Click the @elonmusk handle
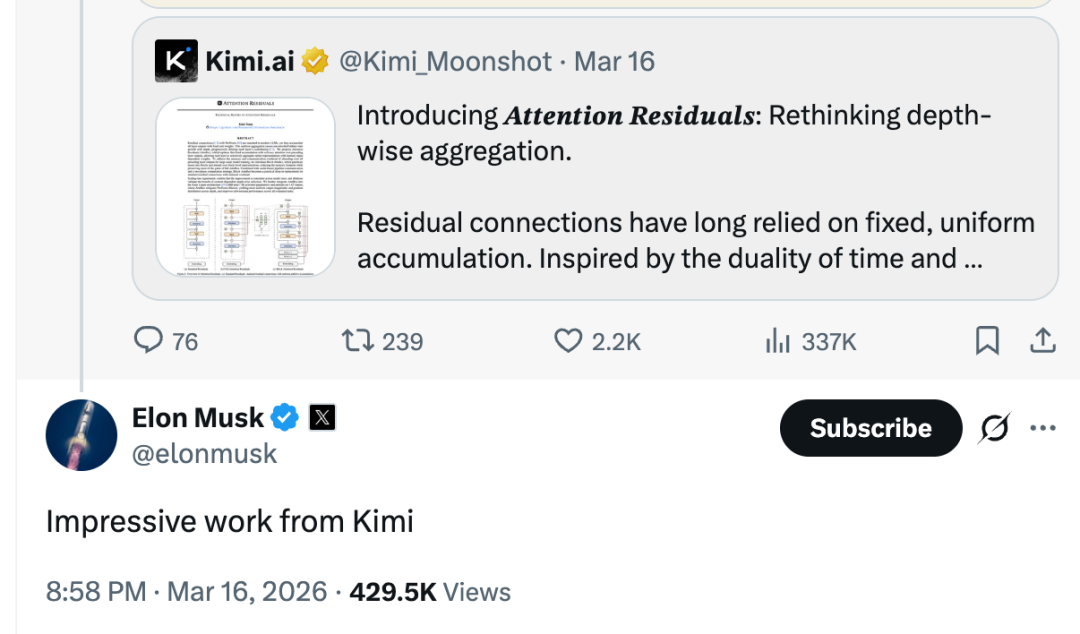1080x634 pixels. pyautogui.click(x=204, y=454)
